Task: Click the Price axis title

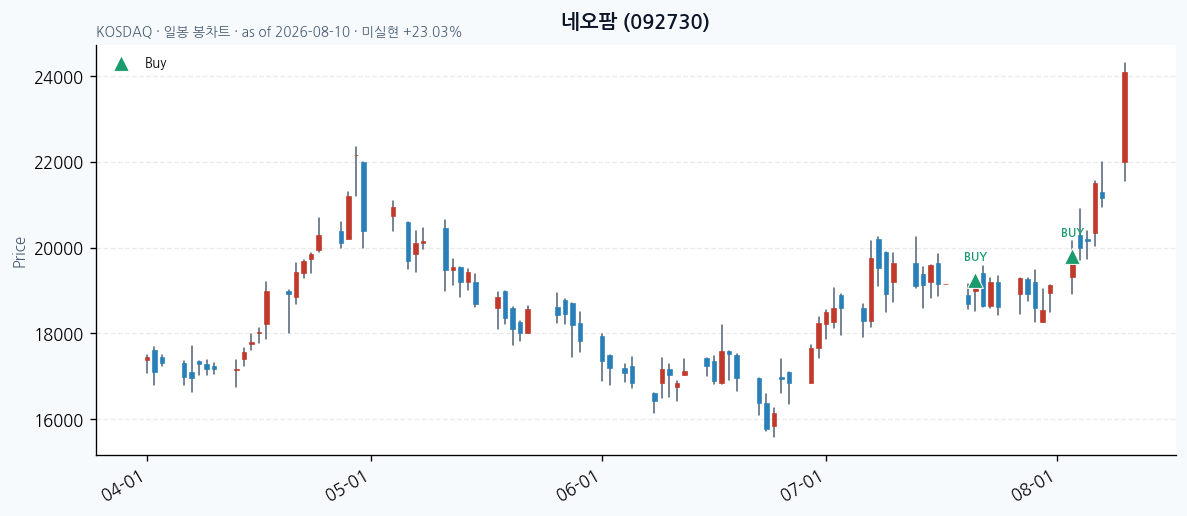Action: 20,252
